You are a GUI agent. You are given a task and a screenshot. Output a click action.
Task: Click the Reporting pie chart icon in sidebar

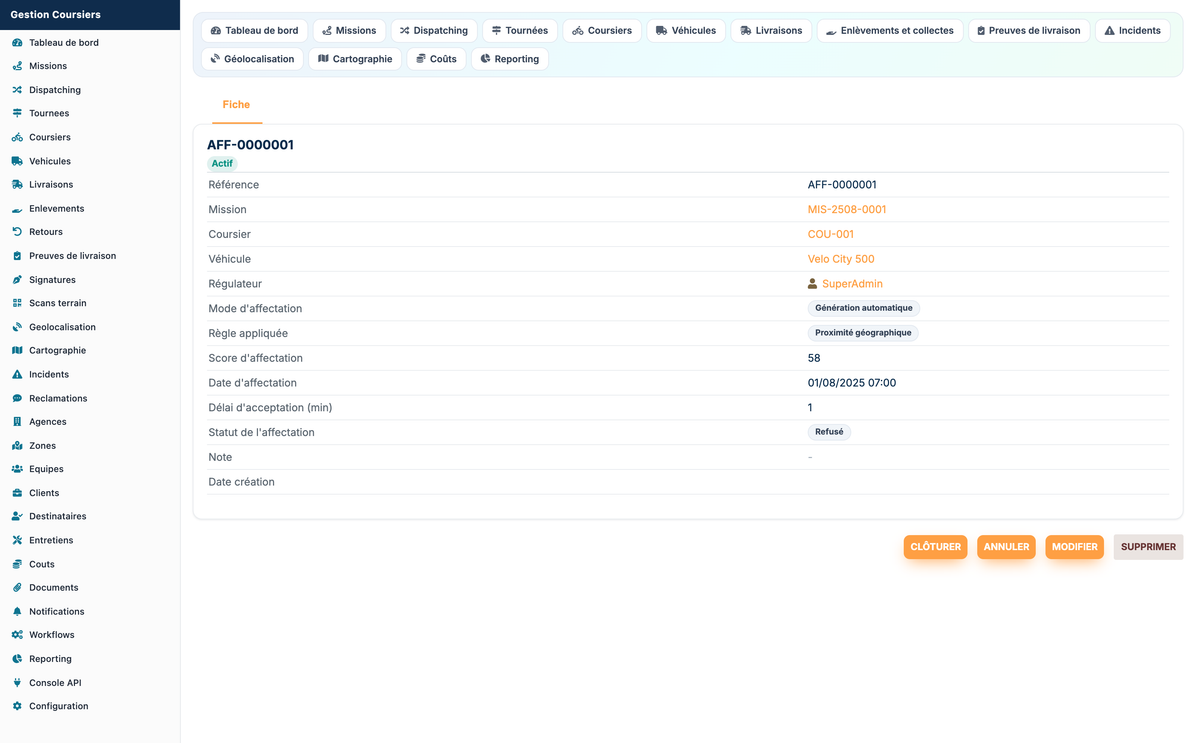(17, 659)
